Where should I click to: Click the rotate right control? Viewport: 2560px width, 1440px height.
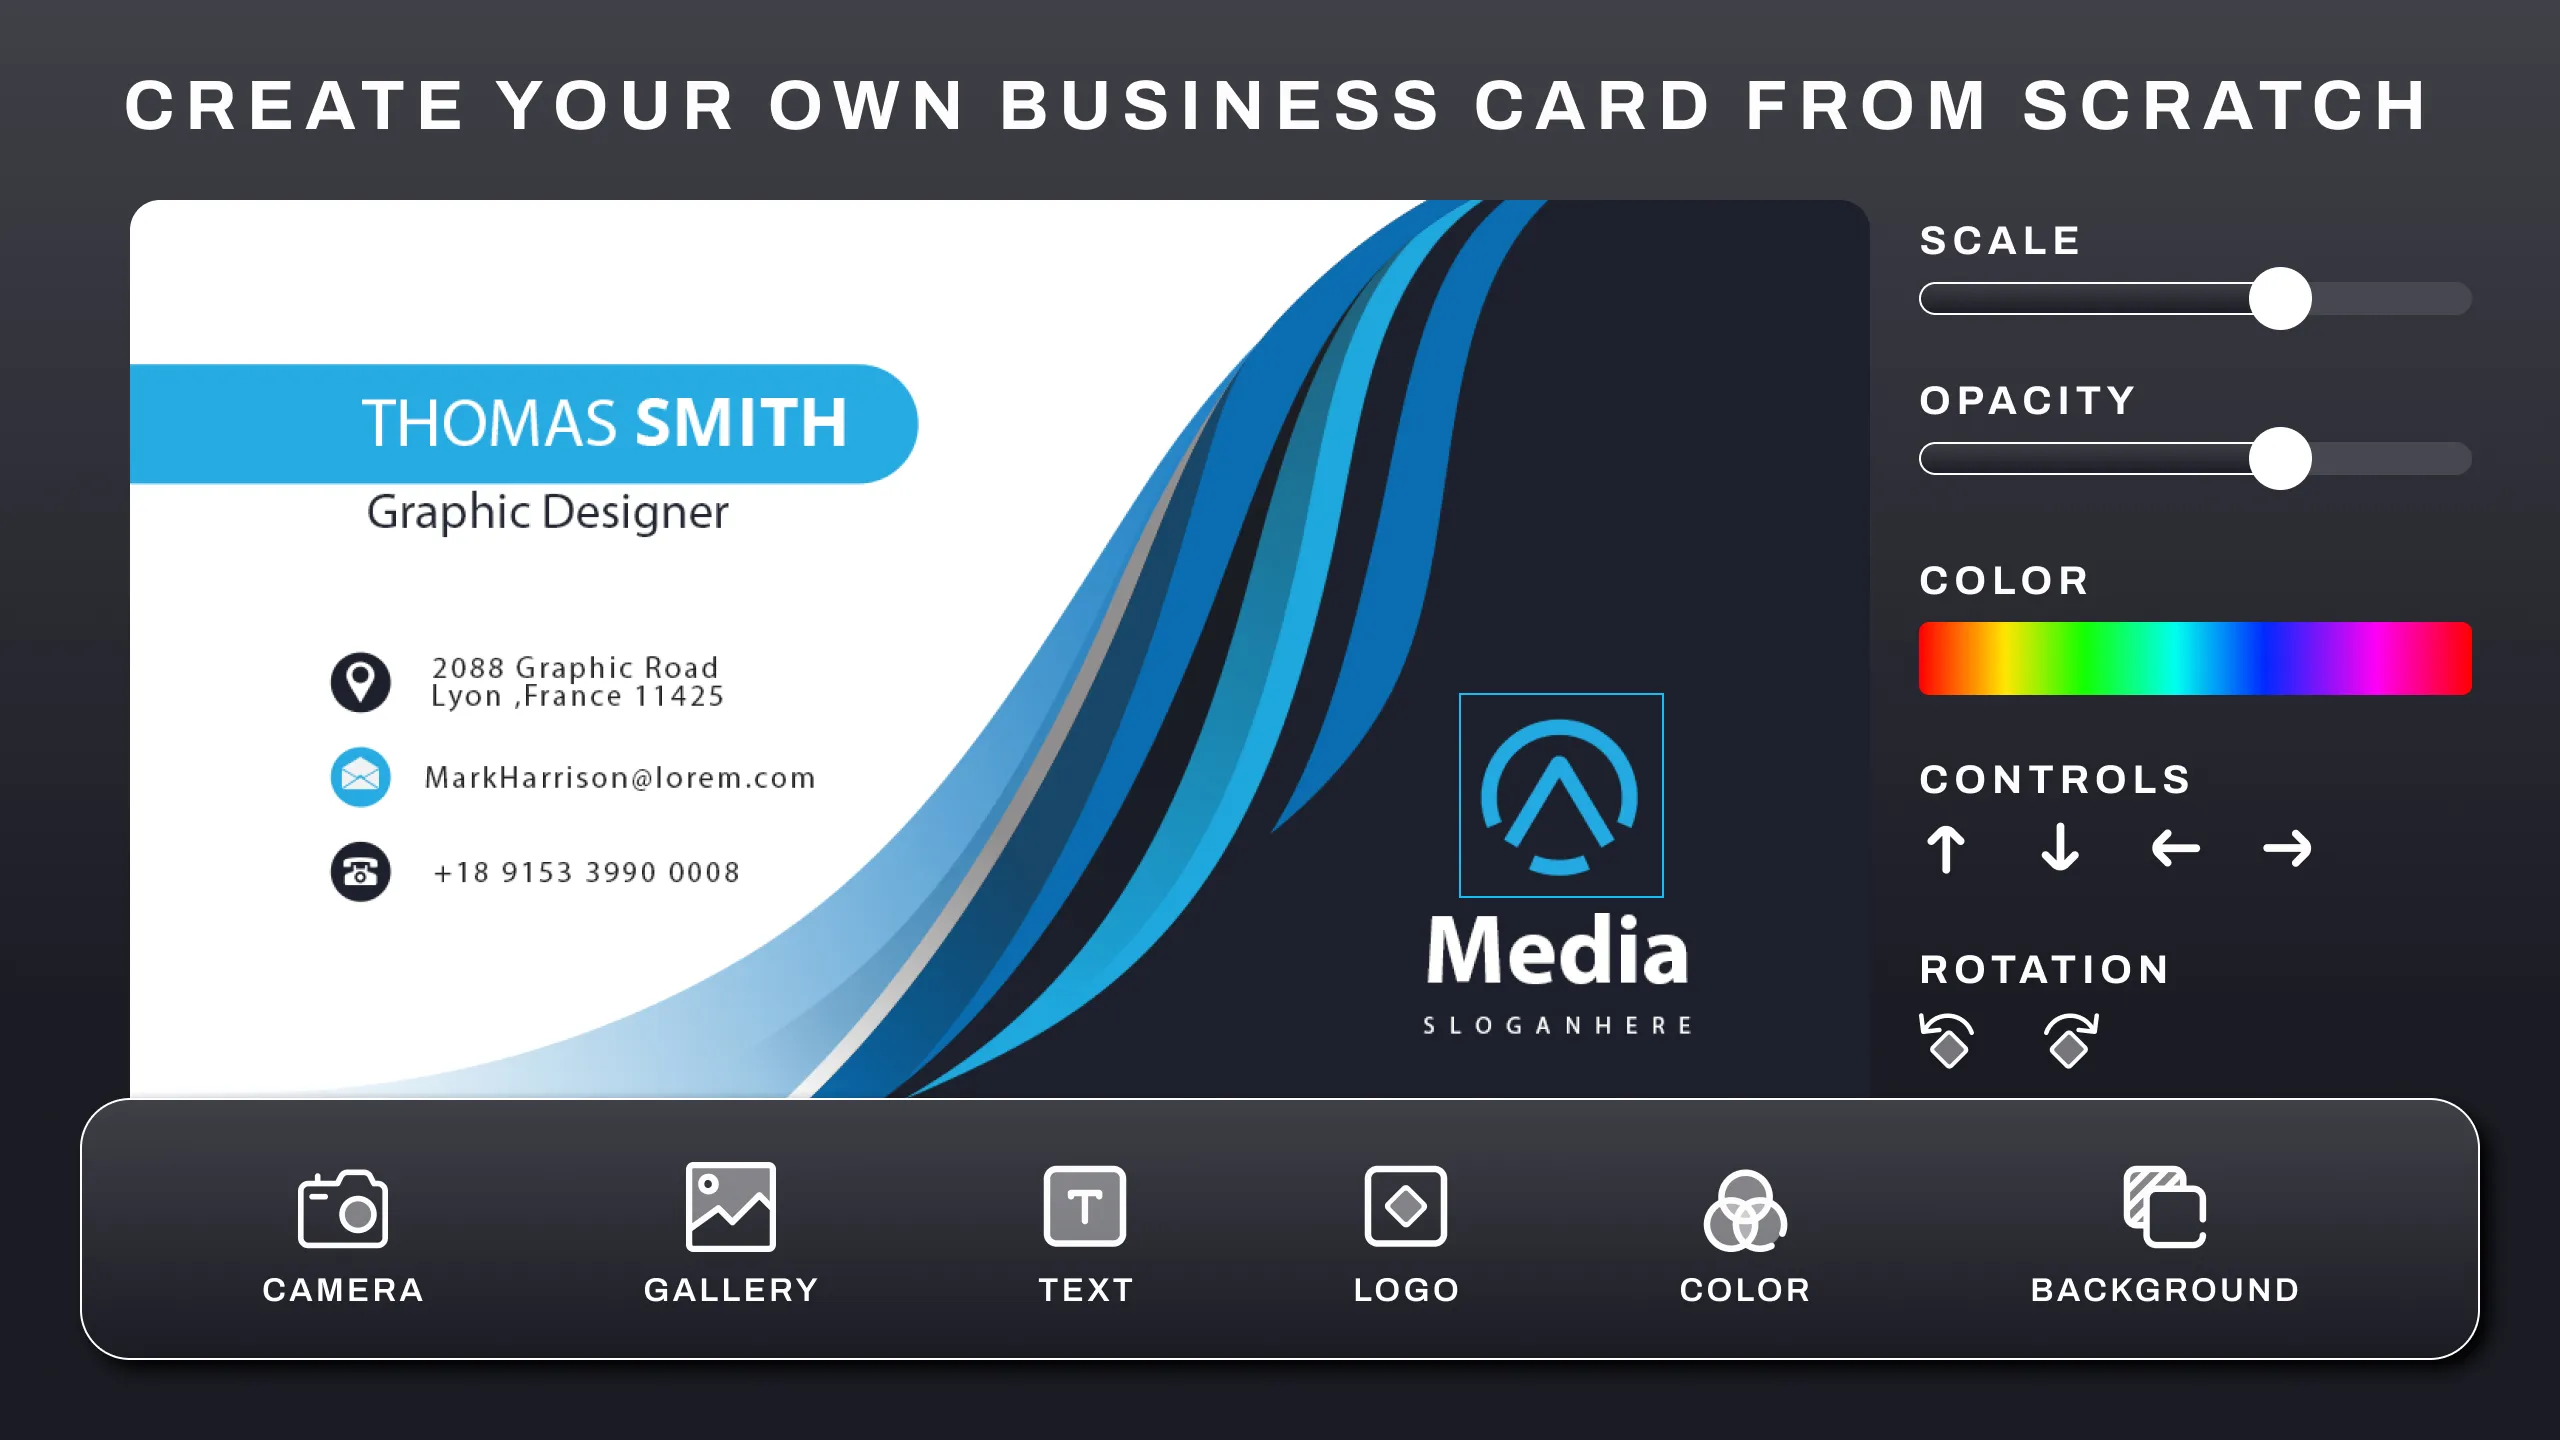(2066, 1037)
